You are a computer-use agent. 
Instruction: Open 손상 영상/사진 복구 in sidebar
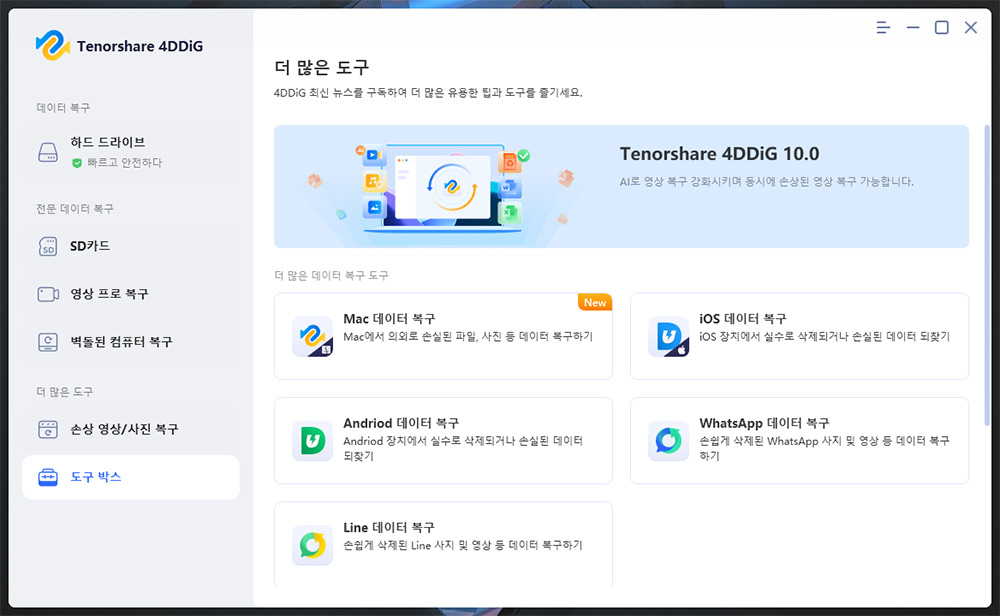[x=131, y=429]
